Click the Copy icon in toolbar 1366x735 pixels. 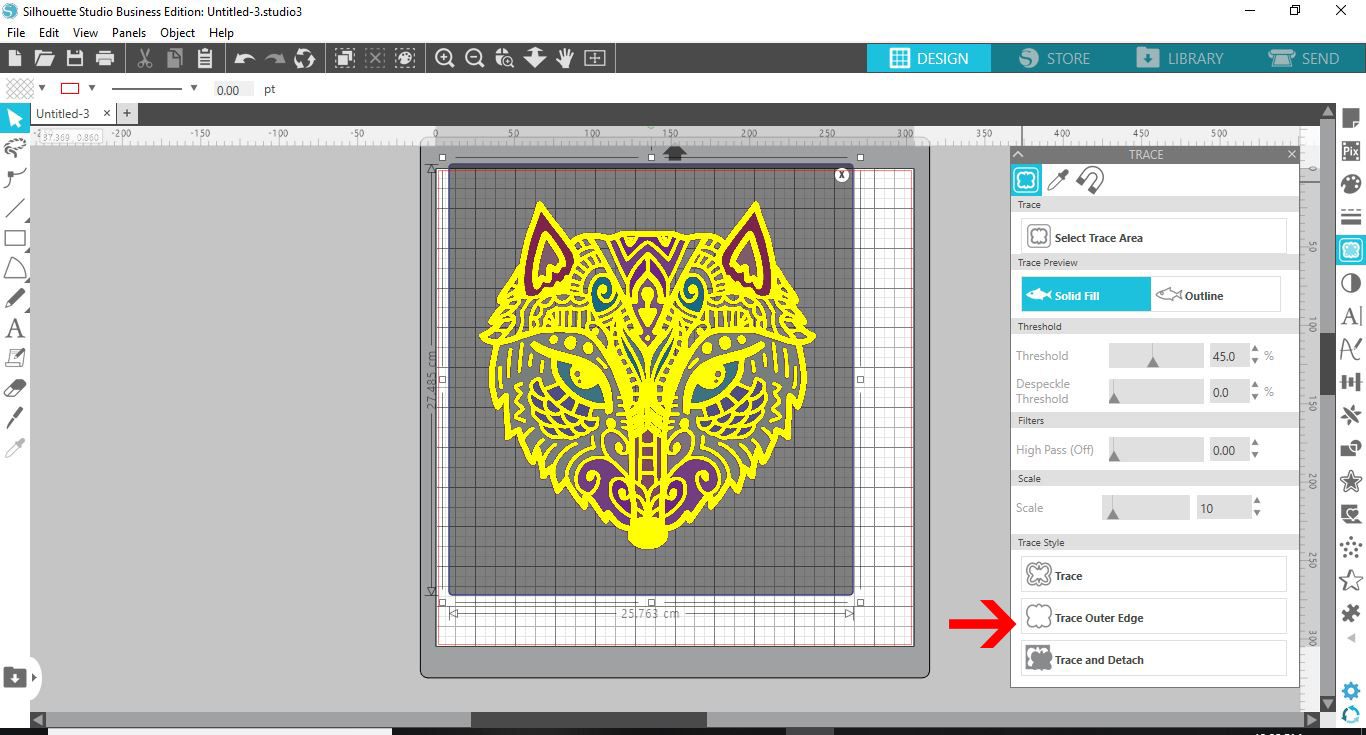(175, 58)
